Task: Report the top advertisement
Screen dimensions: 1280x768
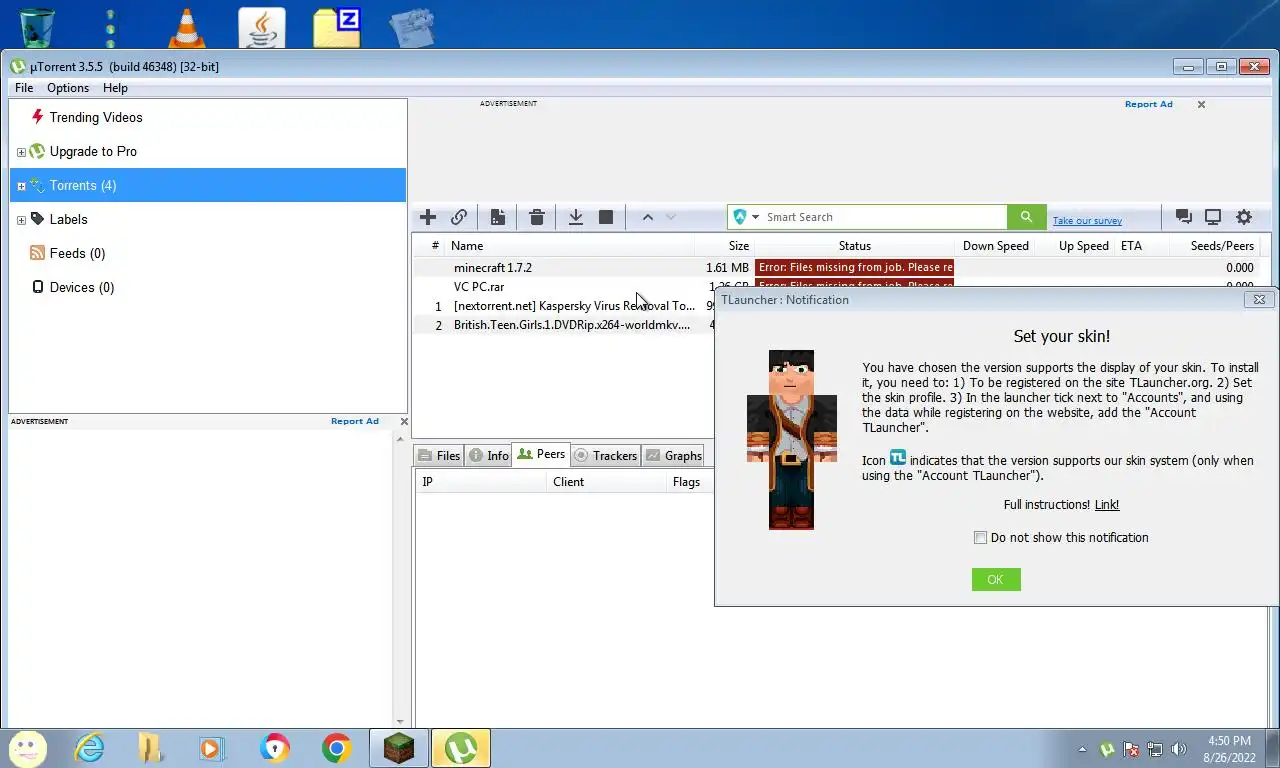Action: pos(1148,104)
